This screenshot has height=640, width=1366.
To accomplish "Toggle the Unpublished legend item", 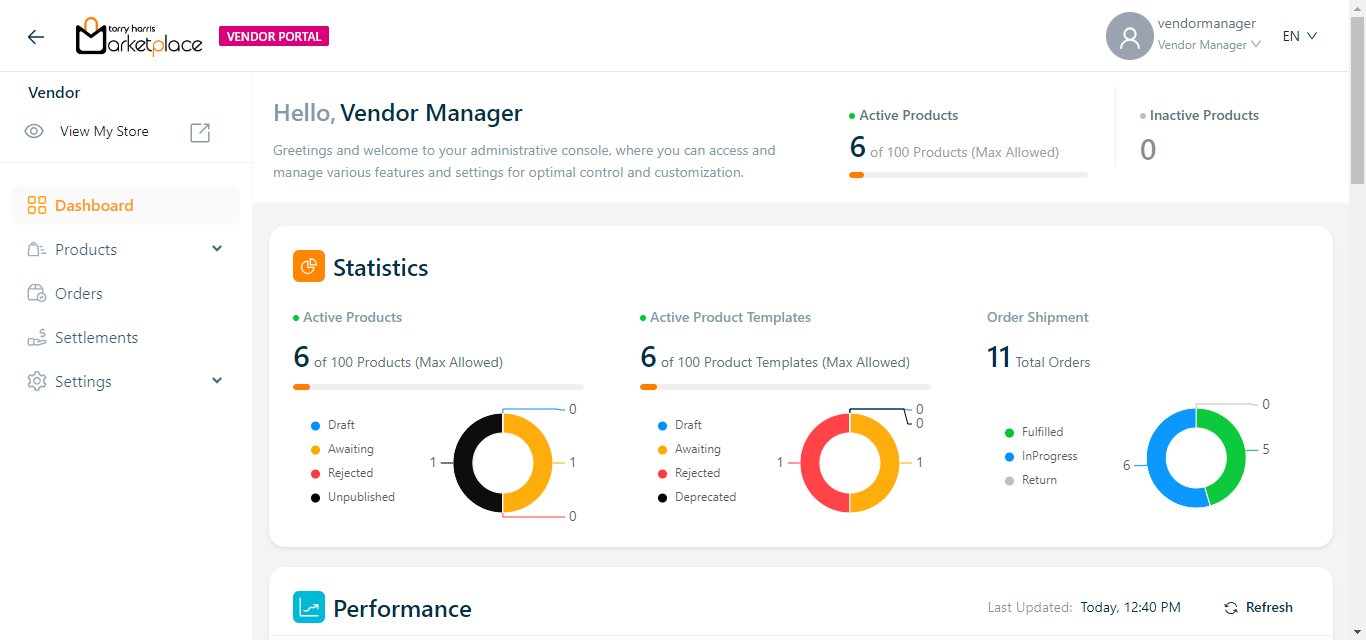I will pyautogui.click(x=360, y=497).
